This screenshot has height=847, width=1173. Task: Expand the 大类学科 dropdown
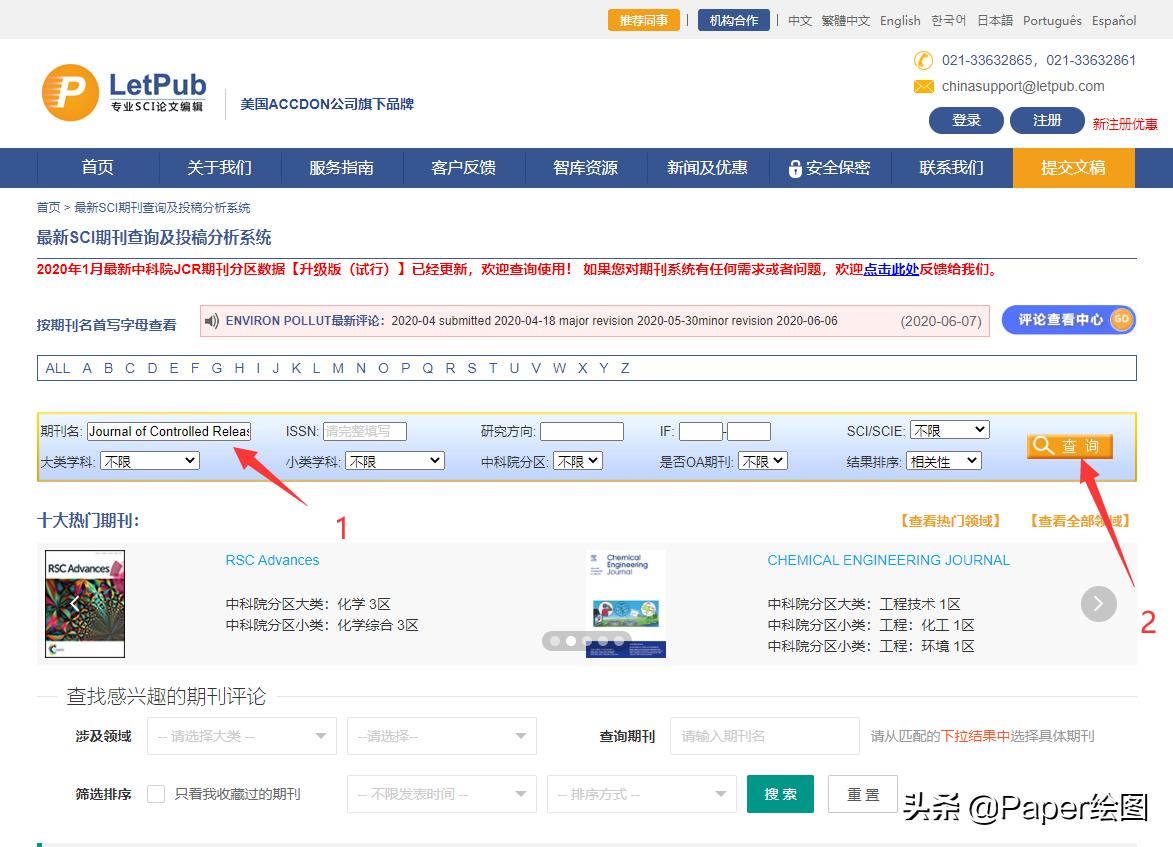tap(149, 461)
